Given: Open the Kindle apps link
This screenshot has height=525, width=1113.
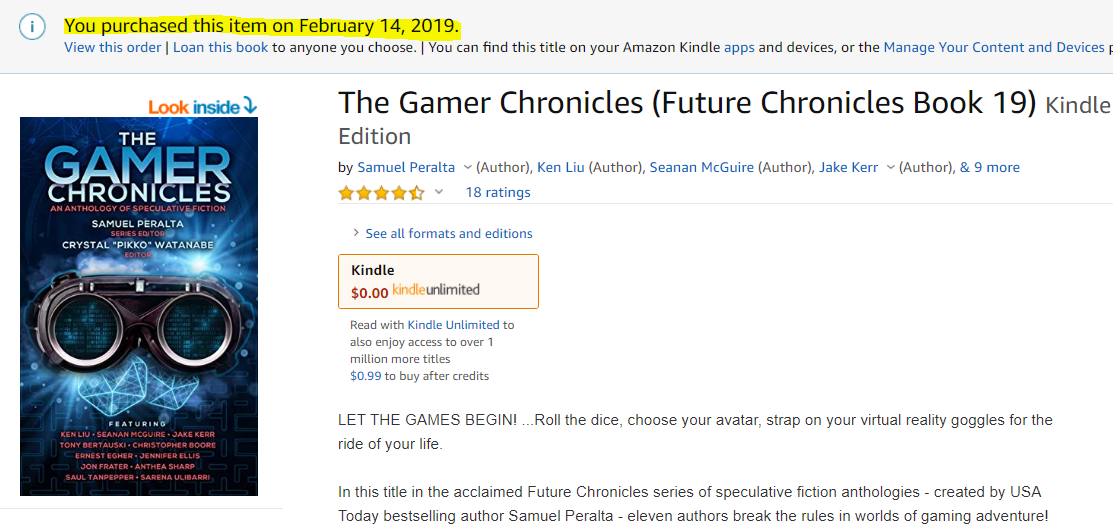Looking at the screenshot, I should click(x=739, y=48).
